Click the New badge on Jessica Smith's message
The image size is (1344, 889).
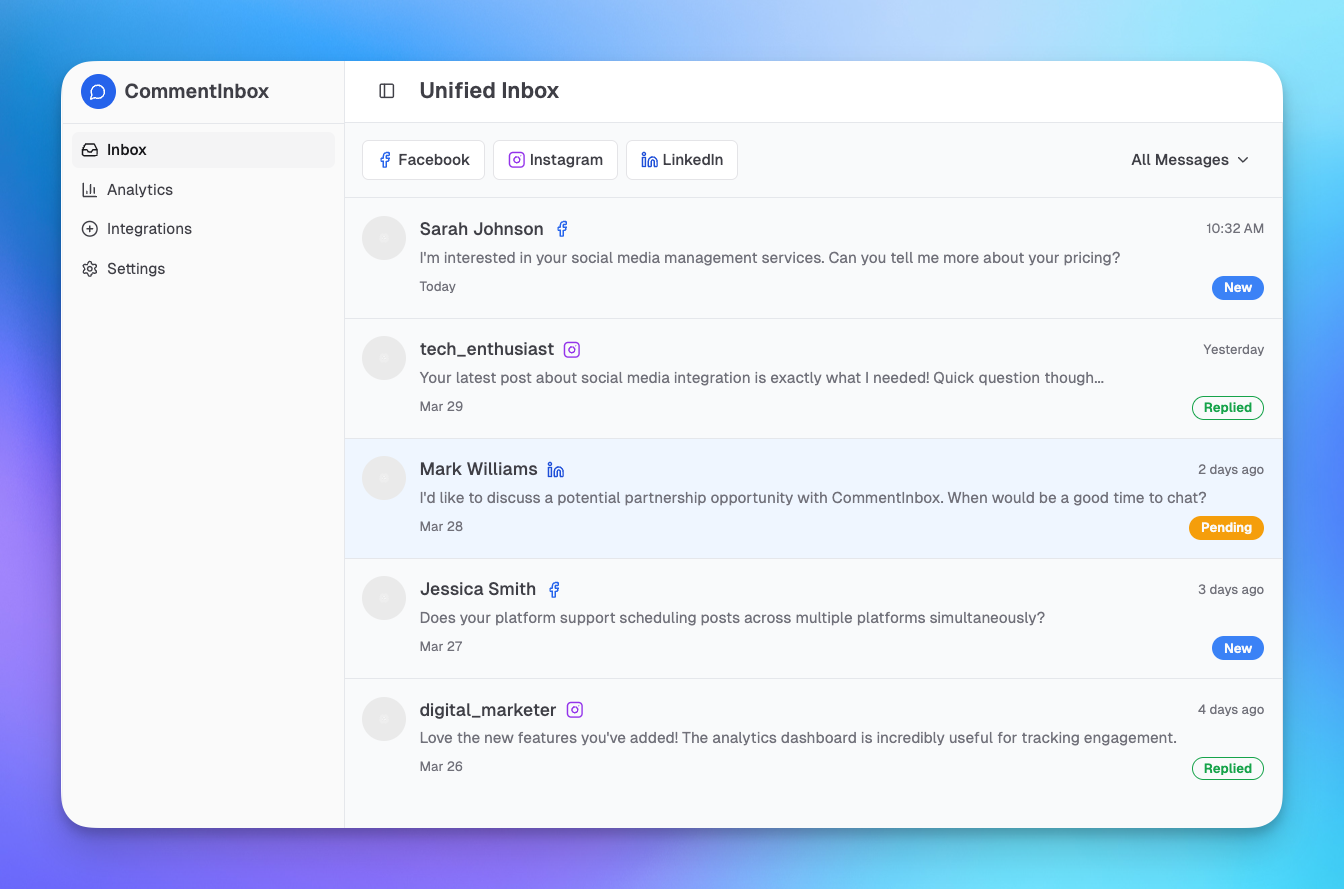[1237, 647]
